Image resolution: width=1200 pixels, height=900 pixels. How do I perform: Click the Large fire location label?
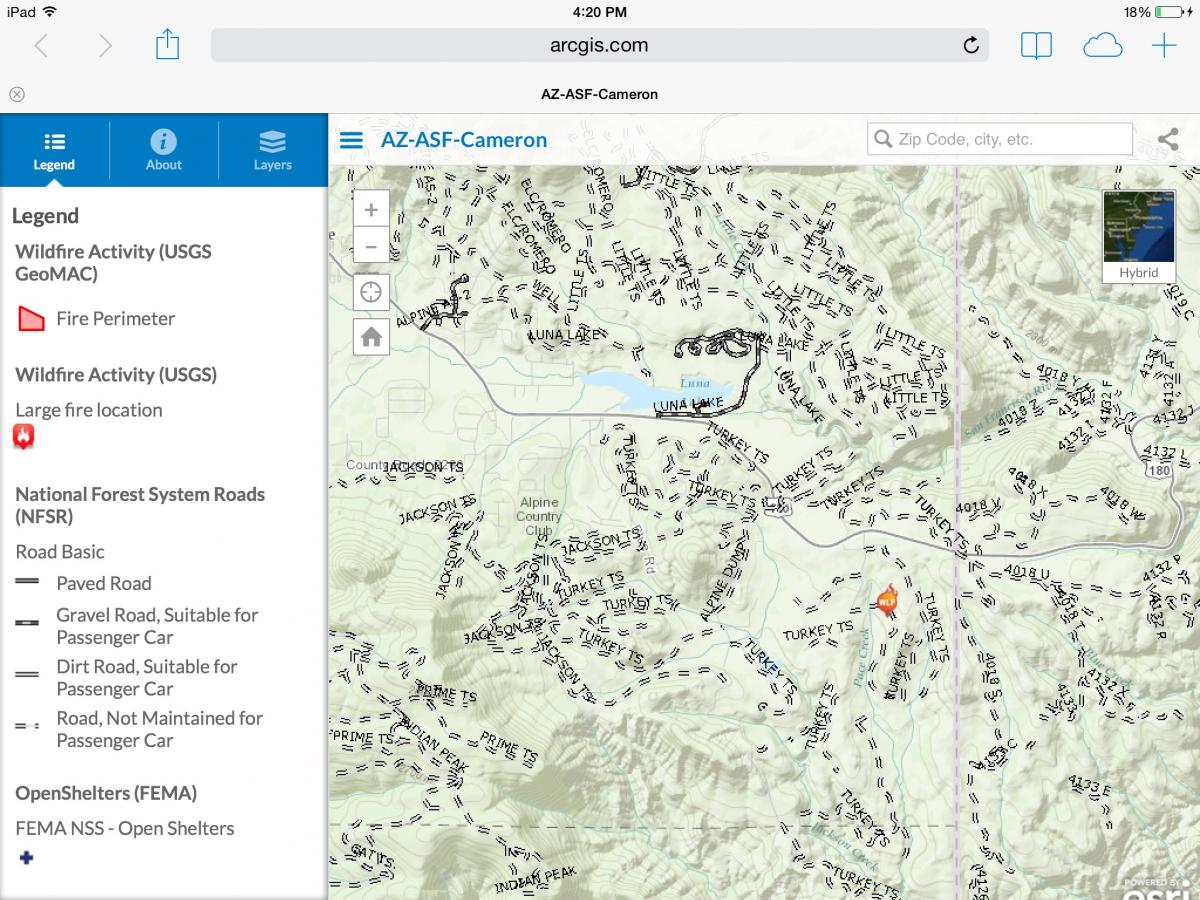click(x=89, y=410)
